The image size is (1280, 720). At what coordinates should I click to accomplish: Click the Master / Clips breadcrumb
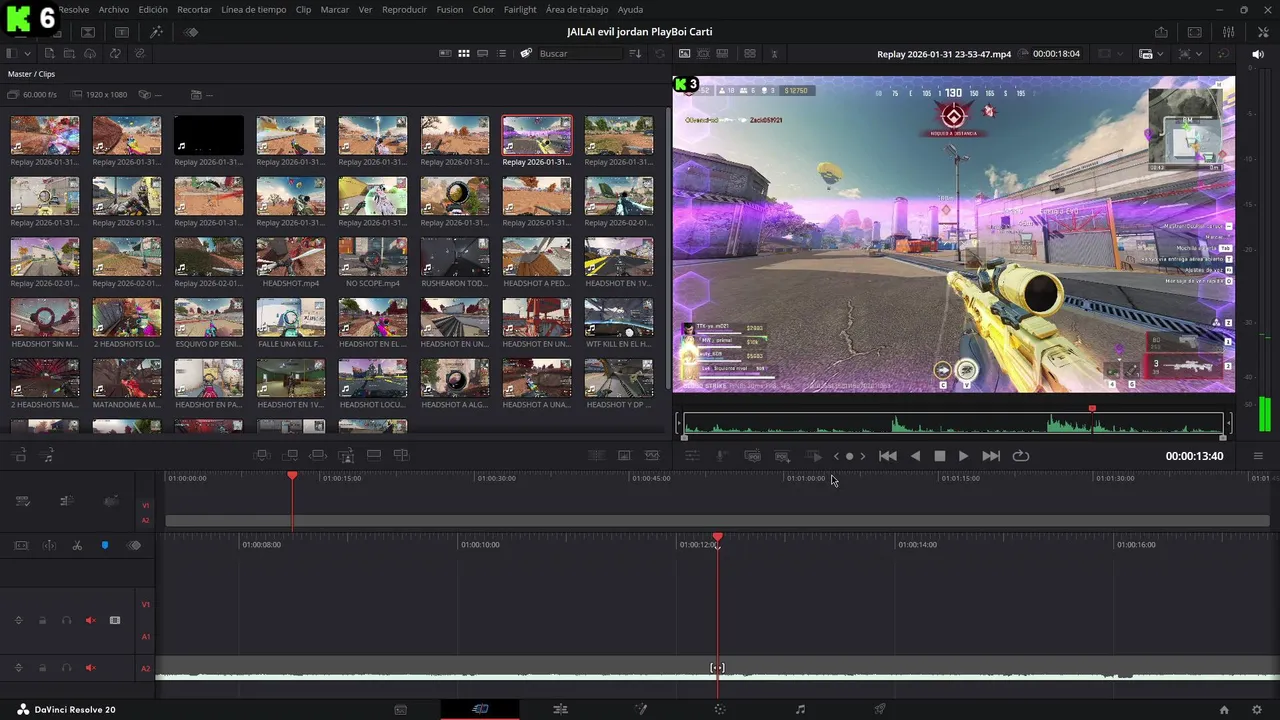31,74
